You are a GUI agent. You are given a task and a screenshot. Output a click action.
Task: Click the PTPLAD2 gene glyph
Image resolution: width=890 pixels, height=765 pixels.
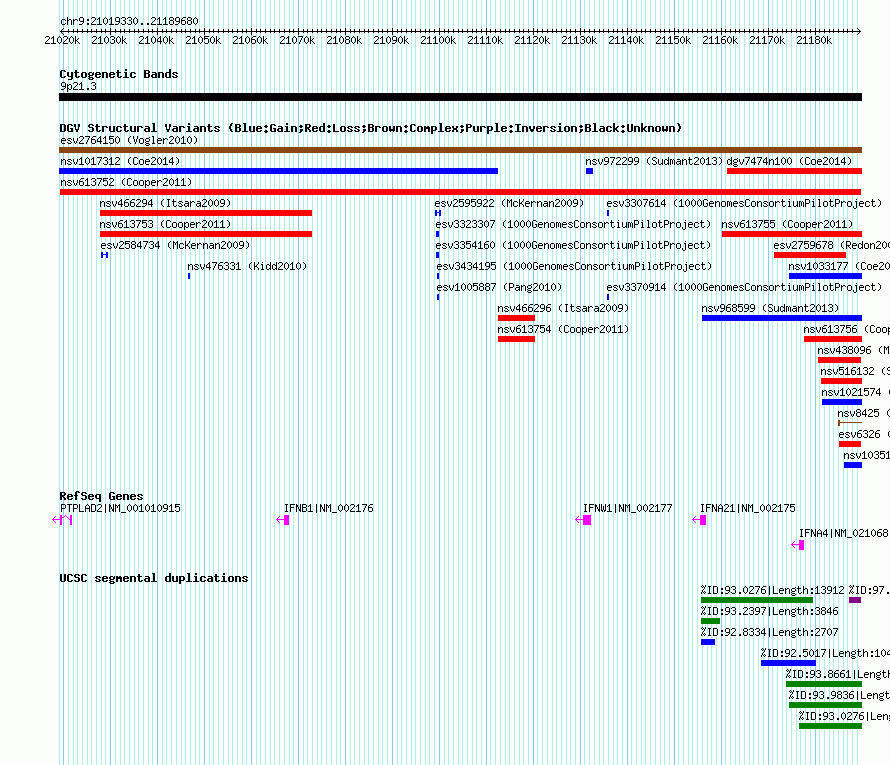62,520
